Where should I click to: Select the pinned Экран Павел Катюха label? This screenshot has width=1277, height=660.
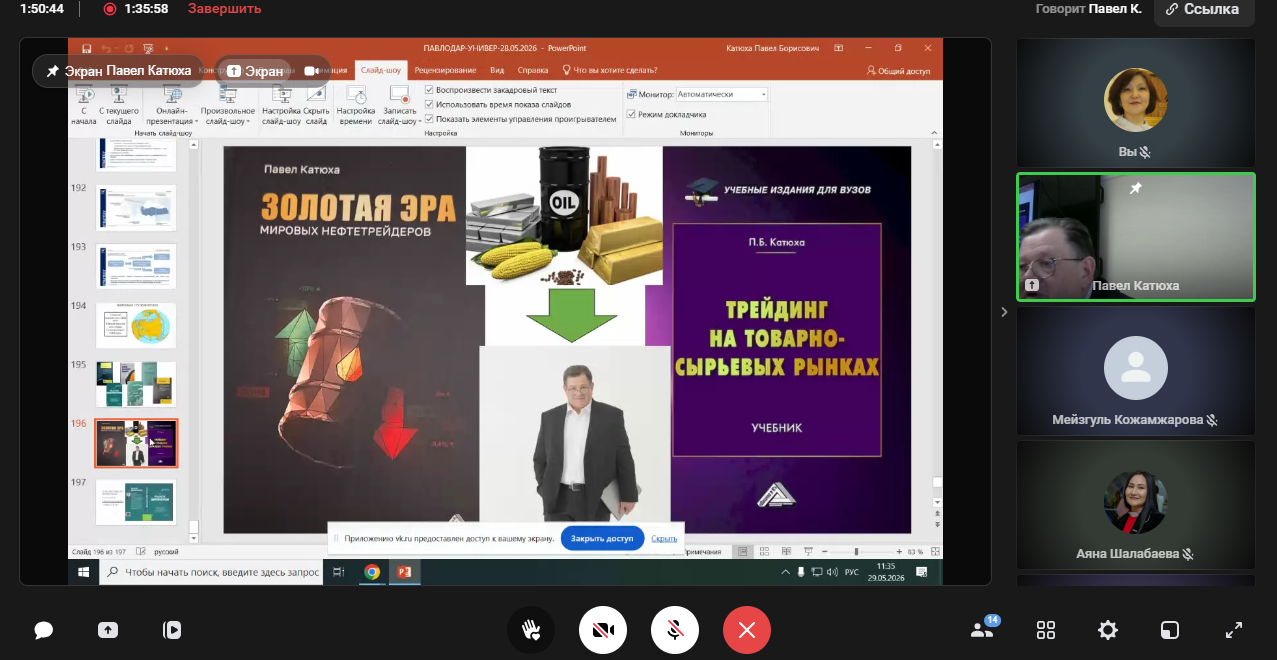point(118,71)
